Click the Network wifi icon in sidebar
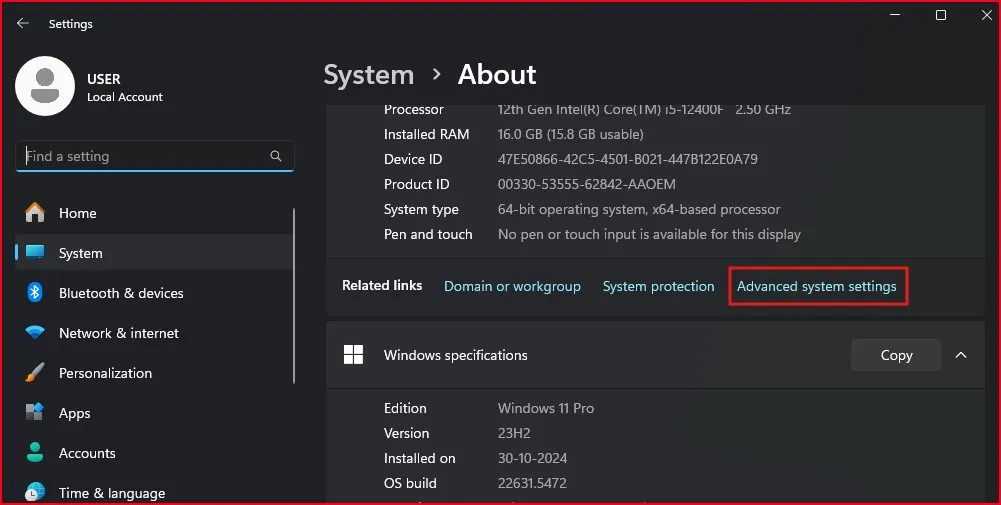The width and height of the screenshot is (1001, 505). [35, 333]
